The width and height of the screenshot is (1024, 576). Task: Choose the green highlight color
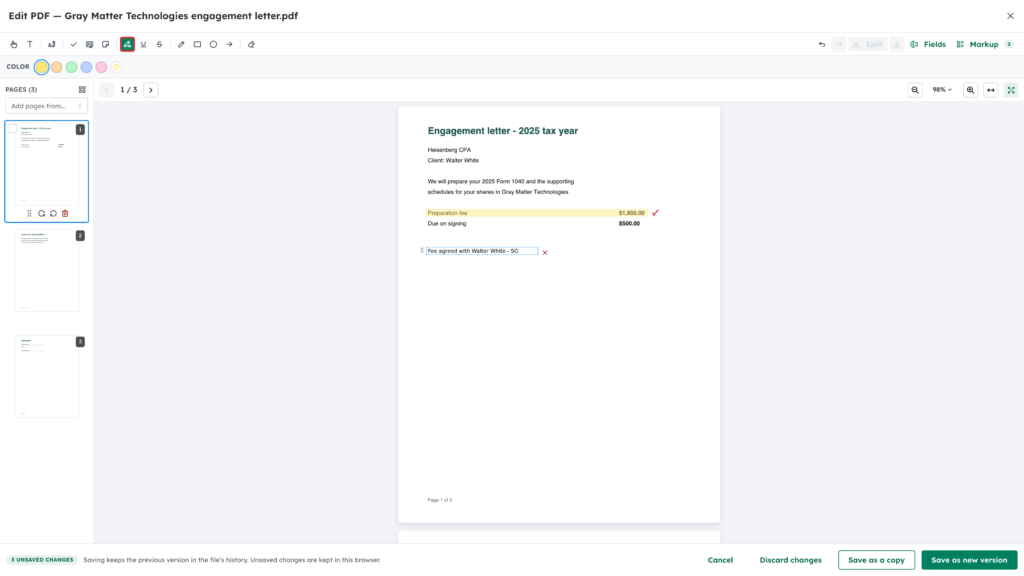pyautogui.click(x=72, y=67)
